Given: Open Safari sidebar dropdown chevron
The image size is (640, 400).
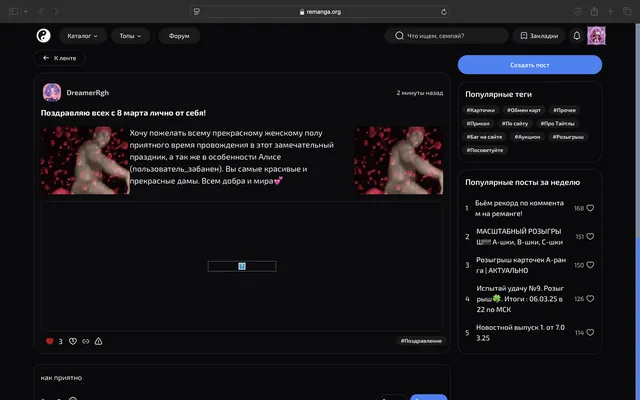Looking at the screenshot, I should click(26, 11).
